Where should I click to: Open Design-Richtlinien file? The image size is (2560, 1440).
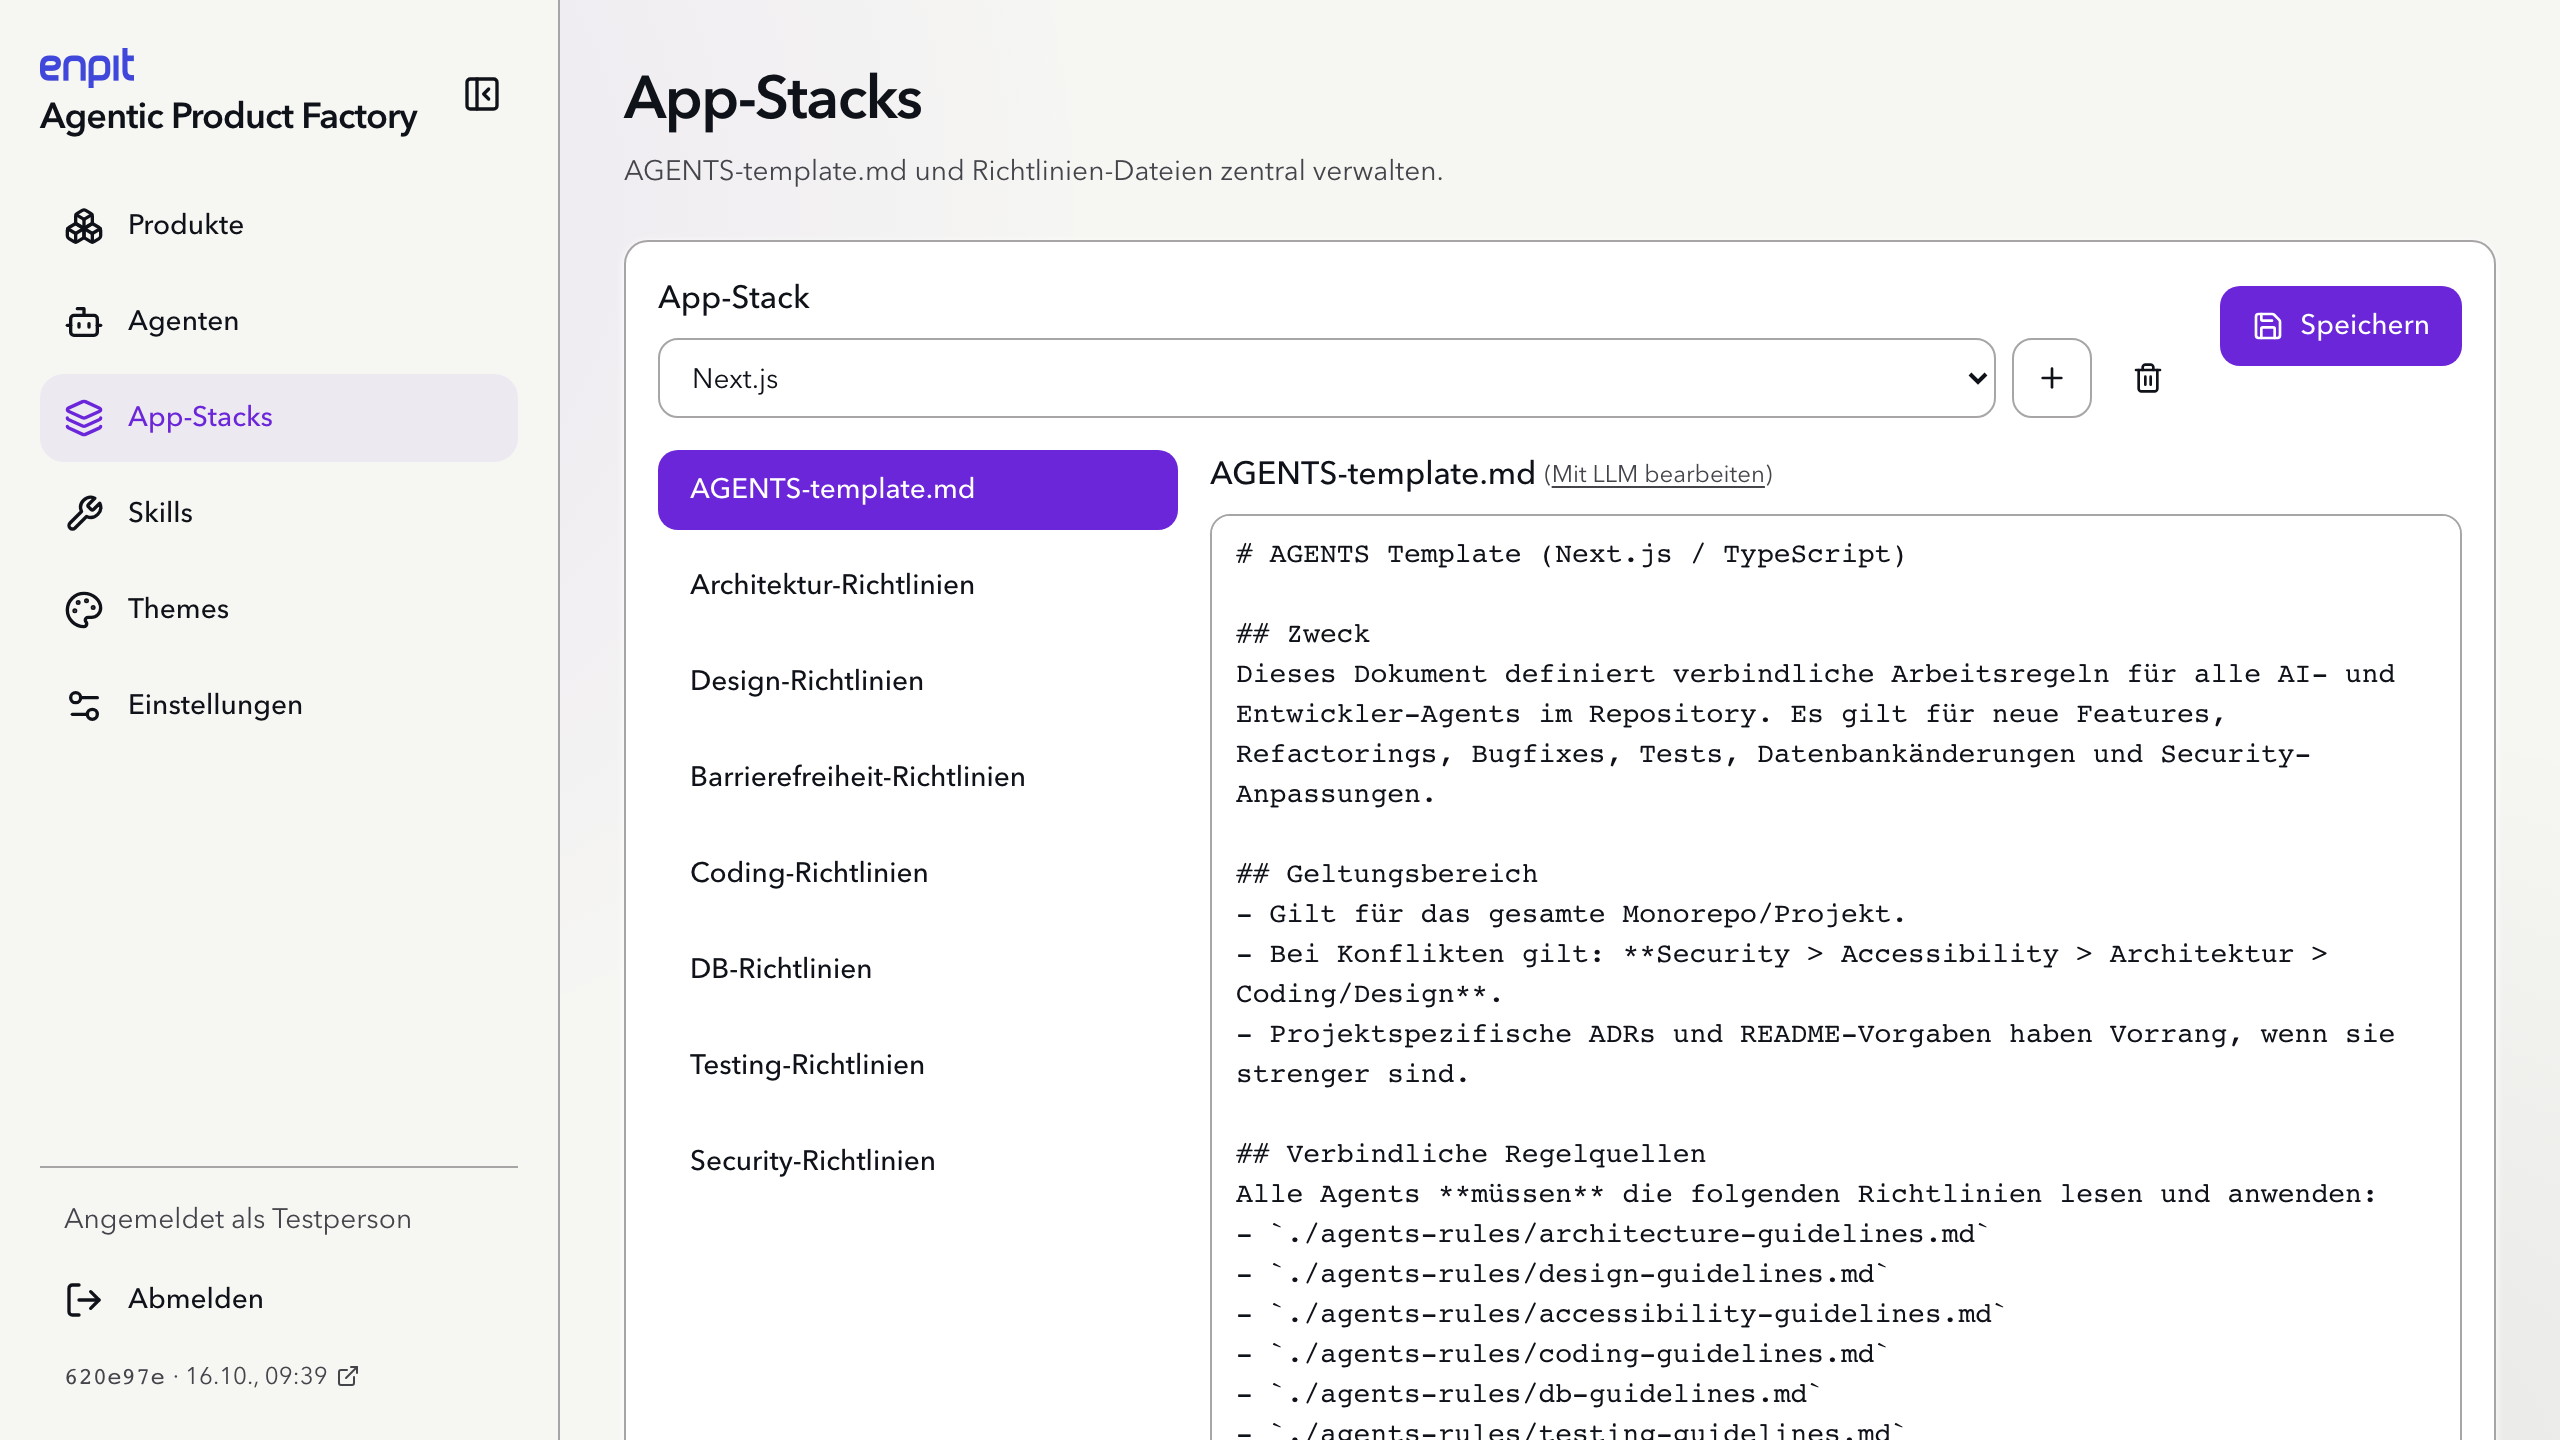pyautogui.click(x=917, y=681)
